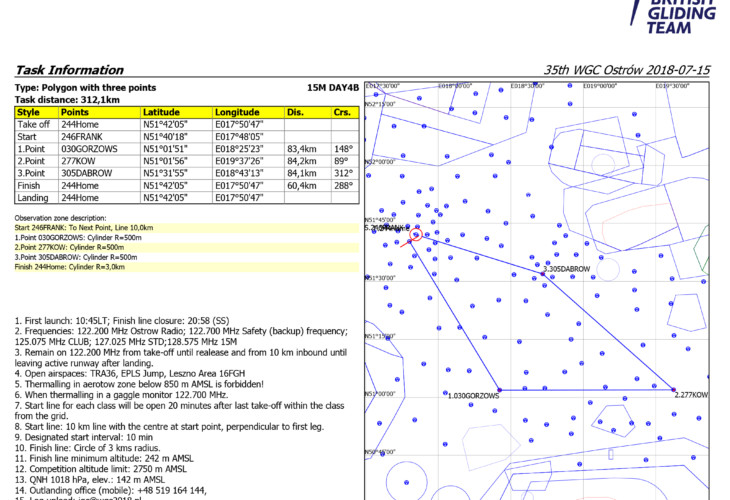Select the Longitude column header
Screen dimensions: 730x500
(x=247, y=113)
